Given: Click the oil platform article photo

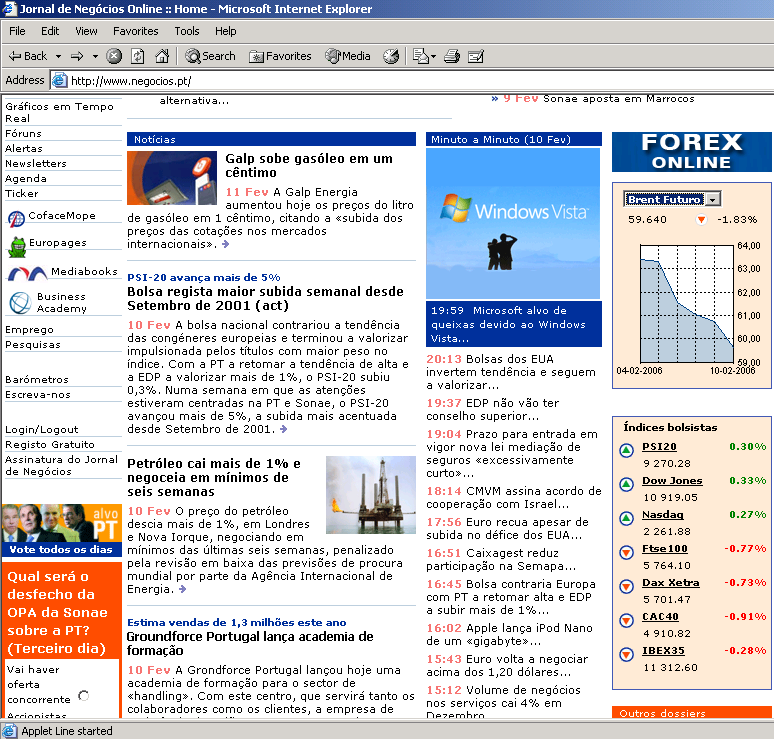Looking at the screenshot, I should tap(371, 495).
